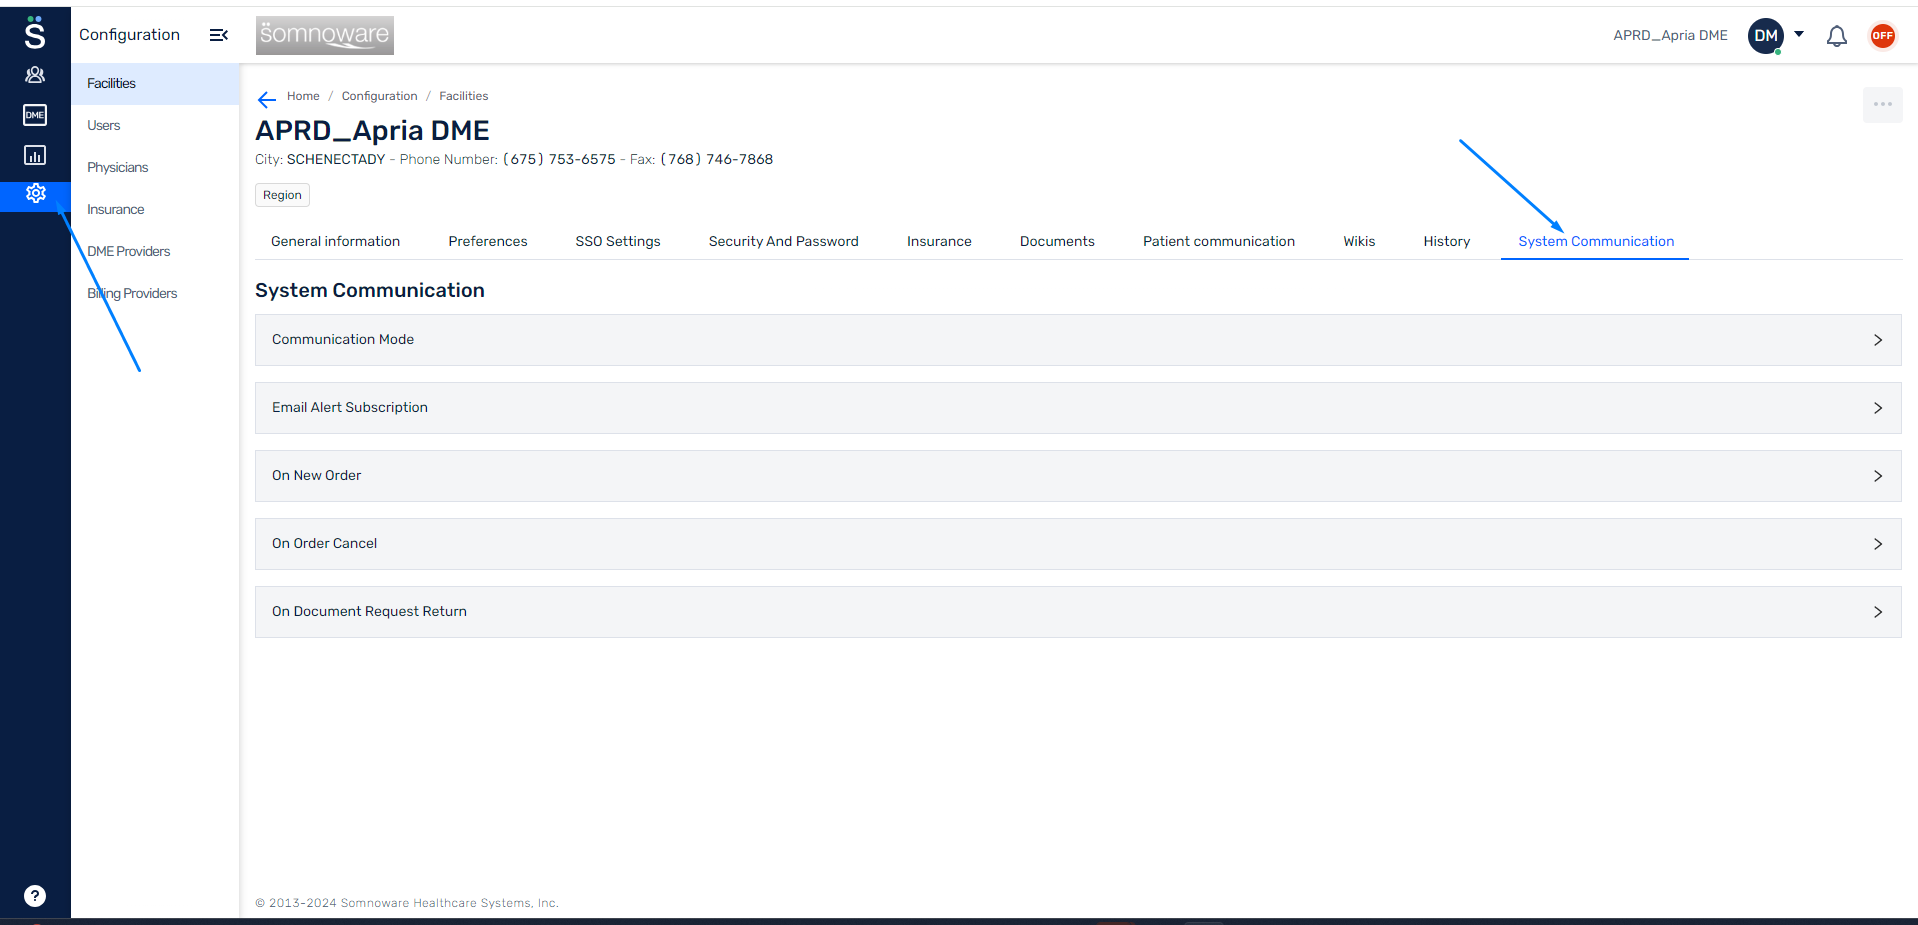Open the user menu dropdown arrow

[1799, 34]
